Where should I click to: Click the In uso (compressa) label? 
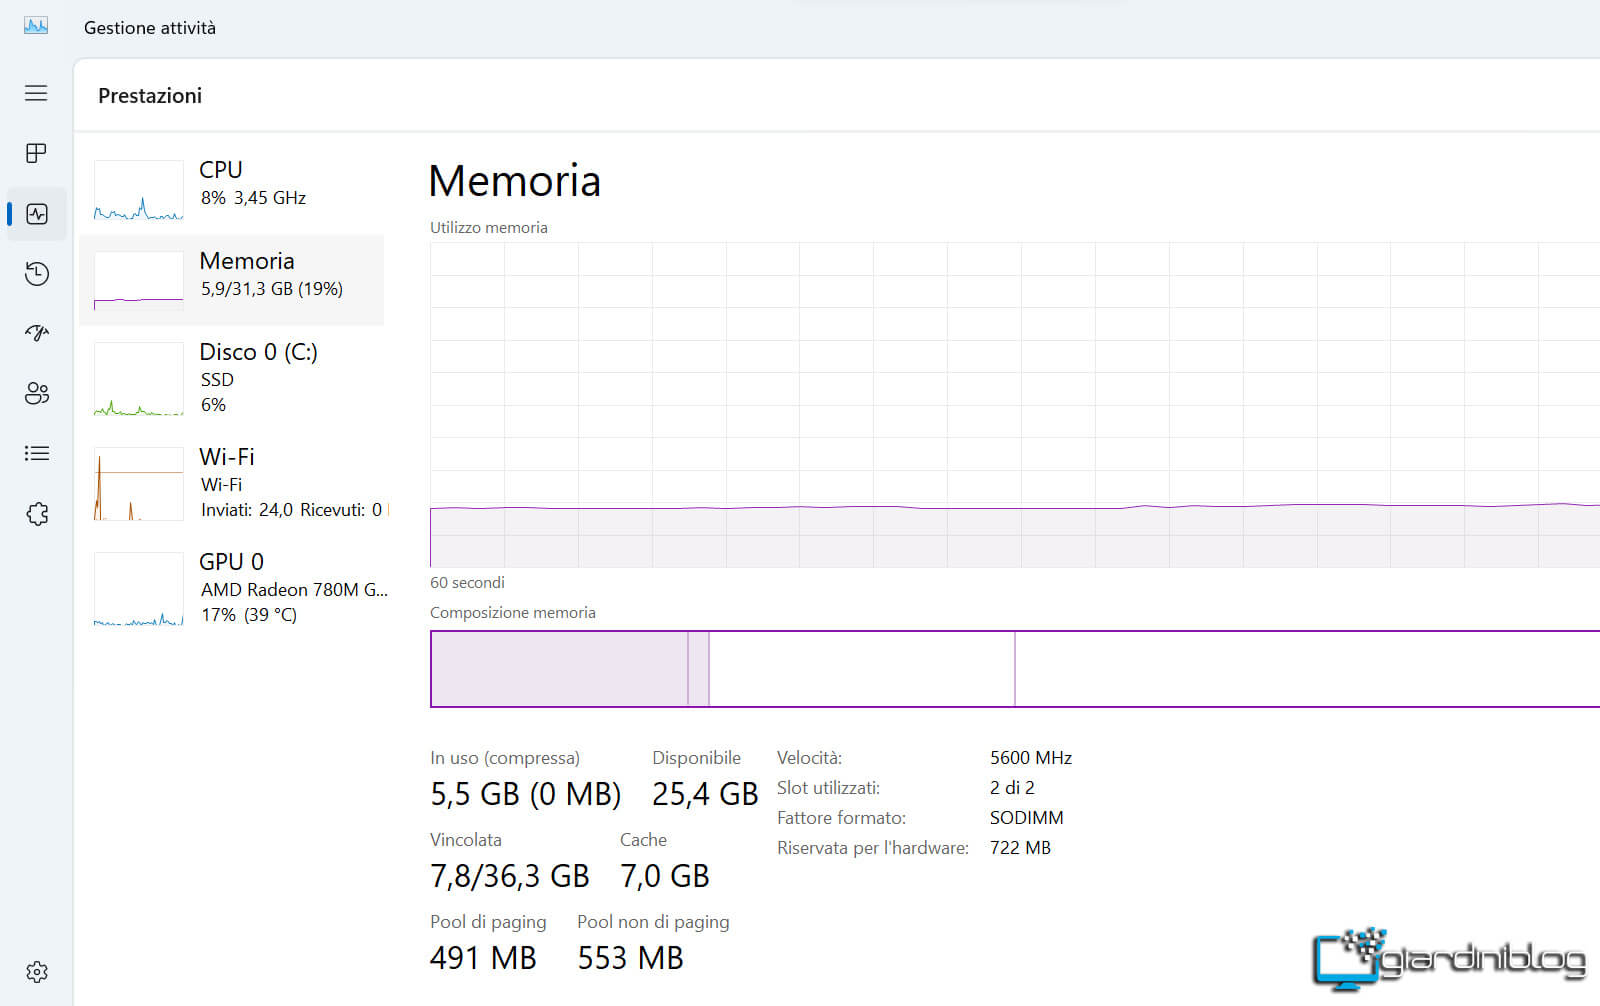click(505, 758)
